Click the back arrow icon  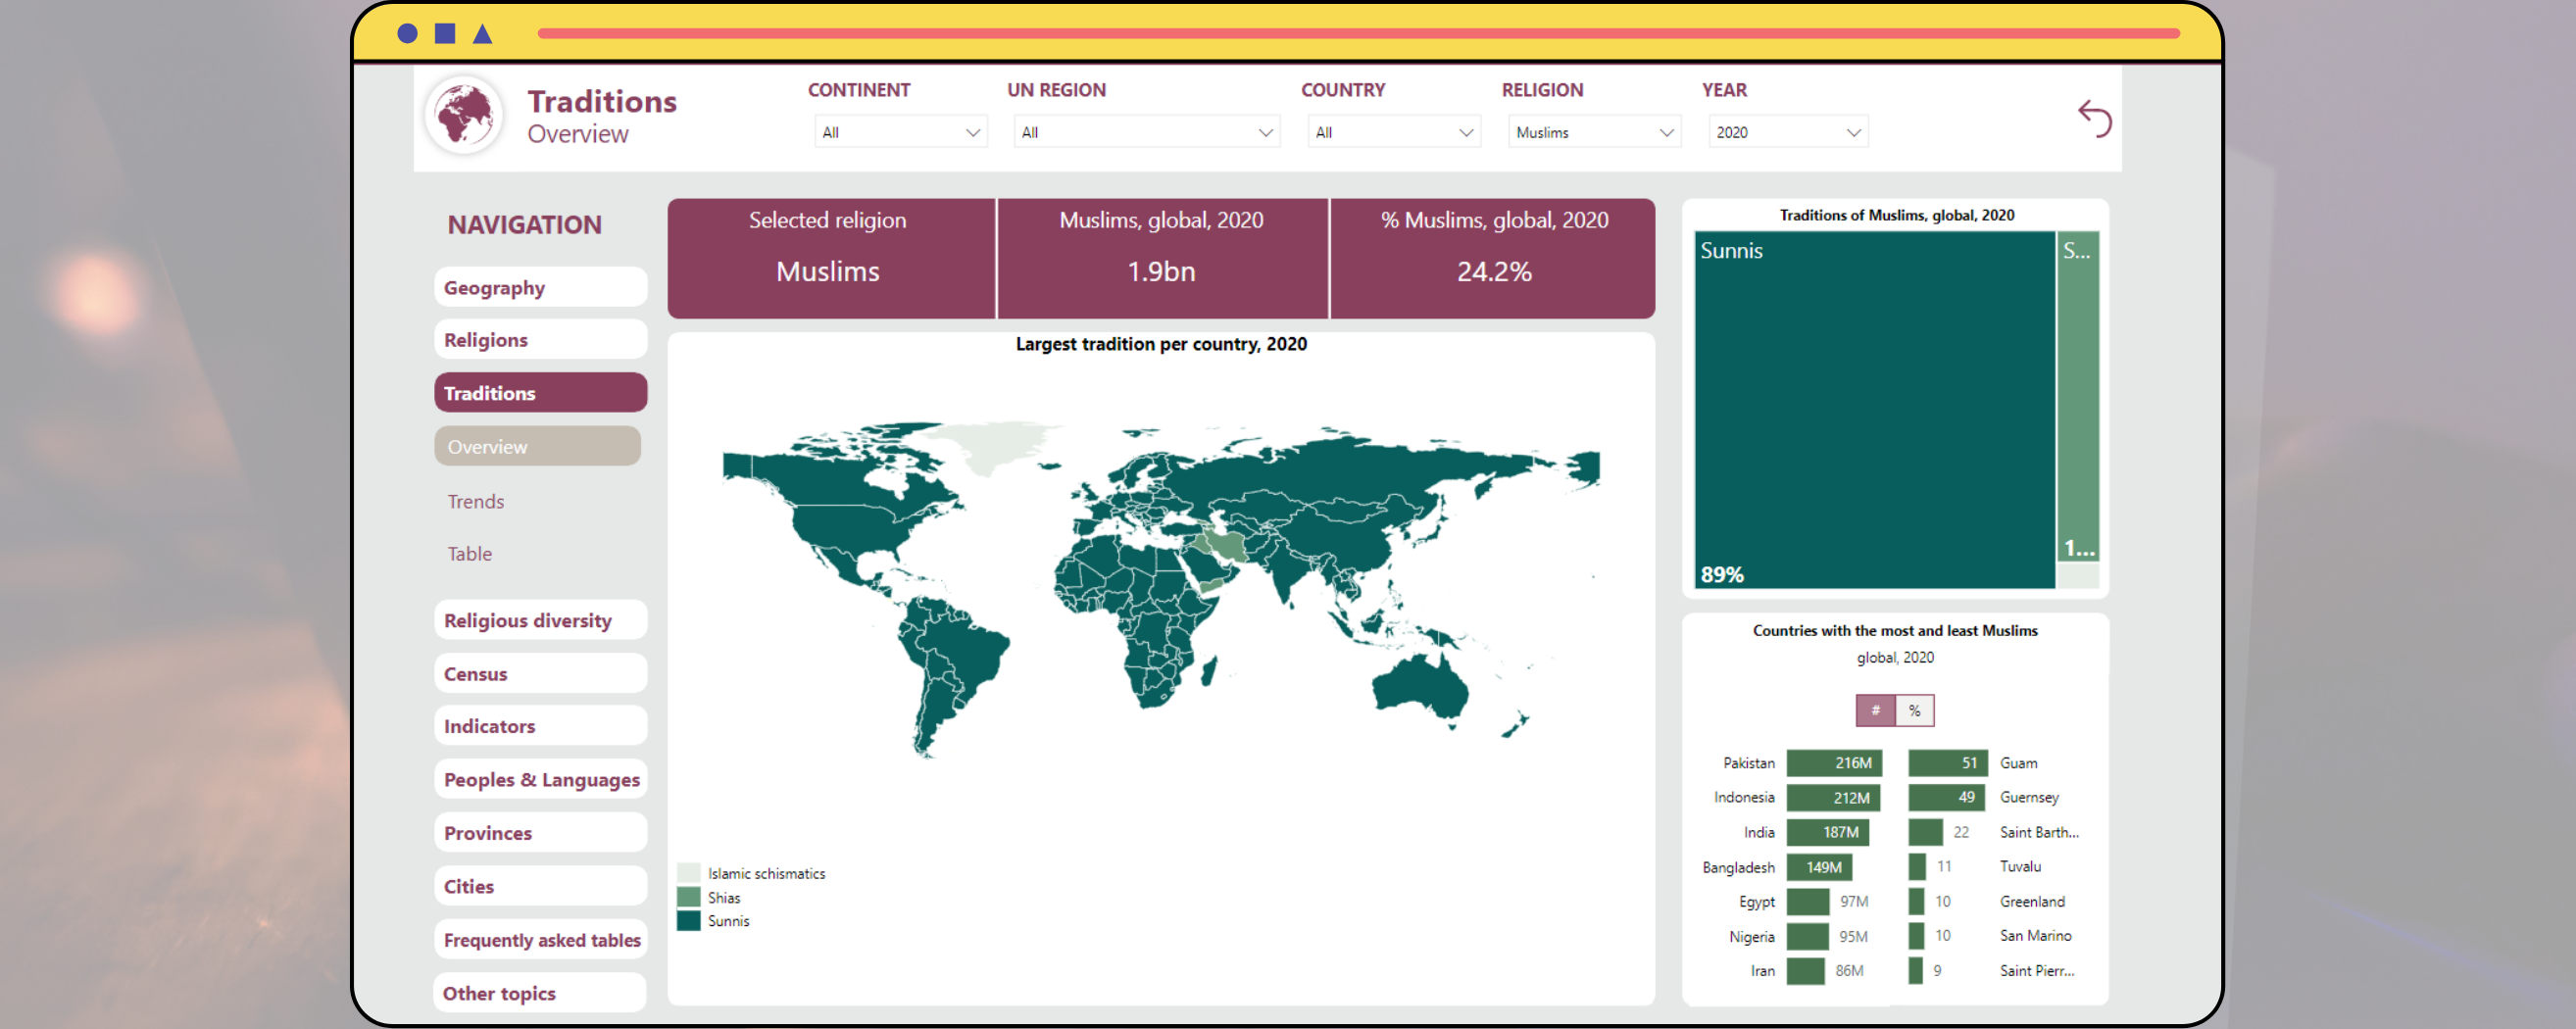pyautogui.click(x=2094, y=119)
